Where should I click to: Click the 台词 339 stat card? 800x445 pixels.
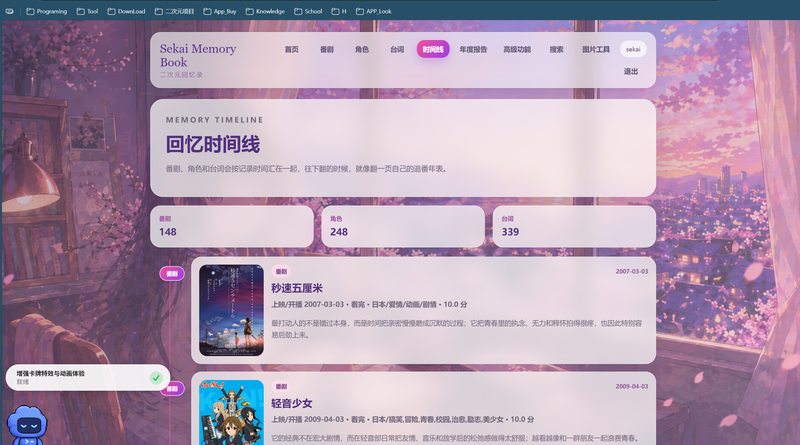[574, 227]
